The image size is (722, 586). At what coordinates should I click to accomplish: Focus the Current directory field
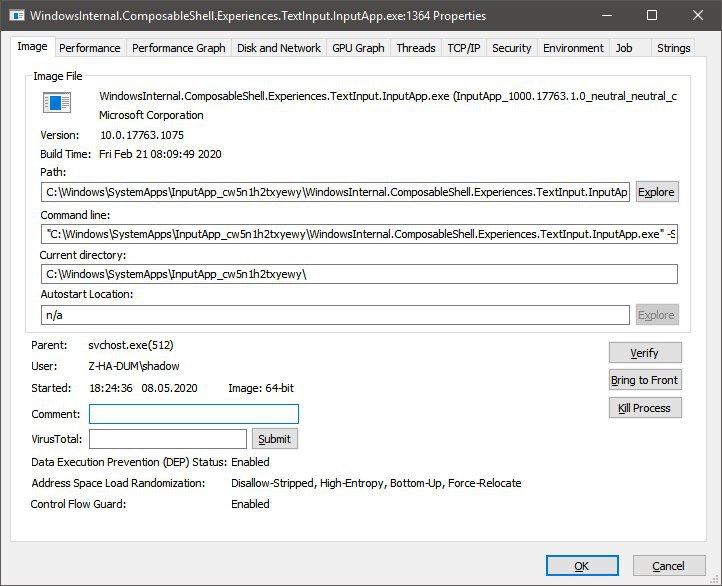tap(359, 274)
